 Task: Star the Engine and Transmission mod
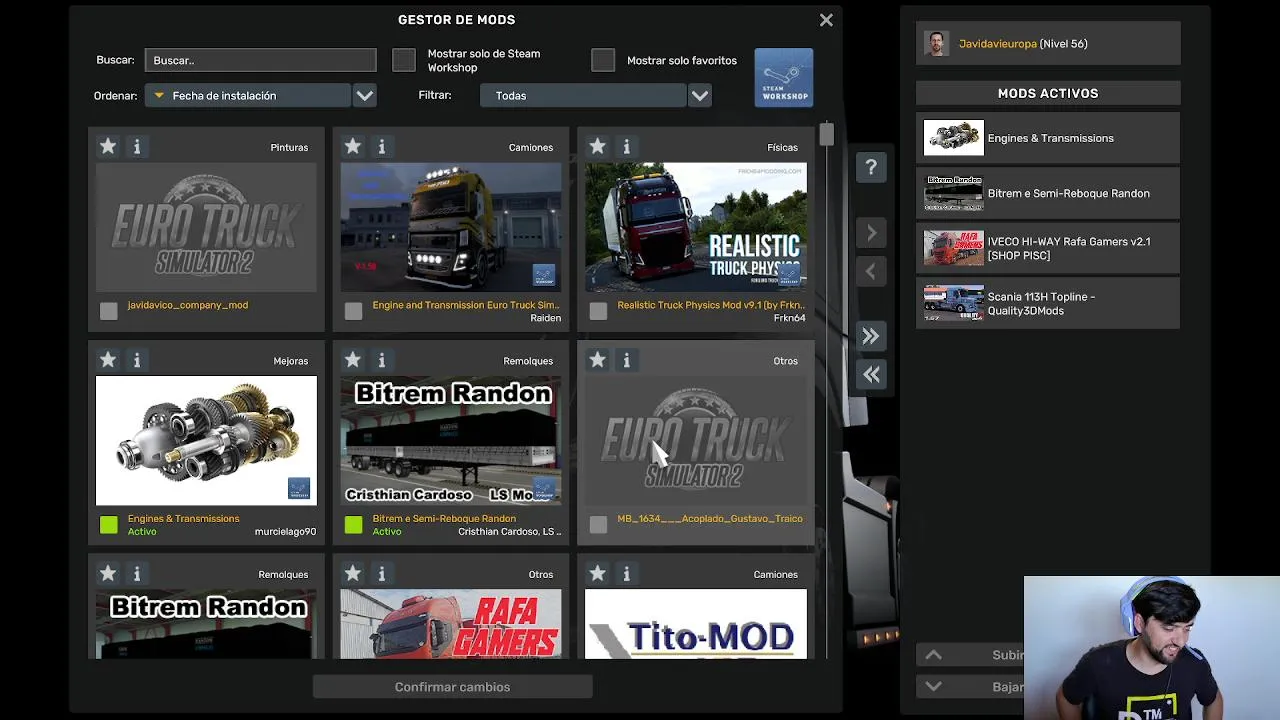click(353, 147)
